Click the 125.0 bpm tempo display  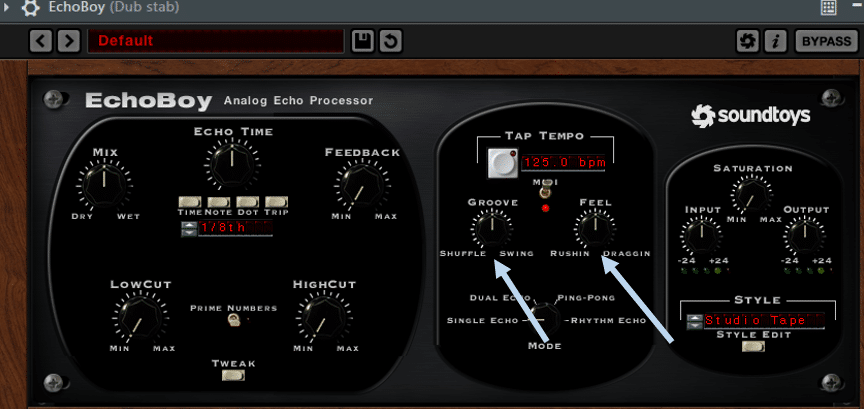563,163
